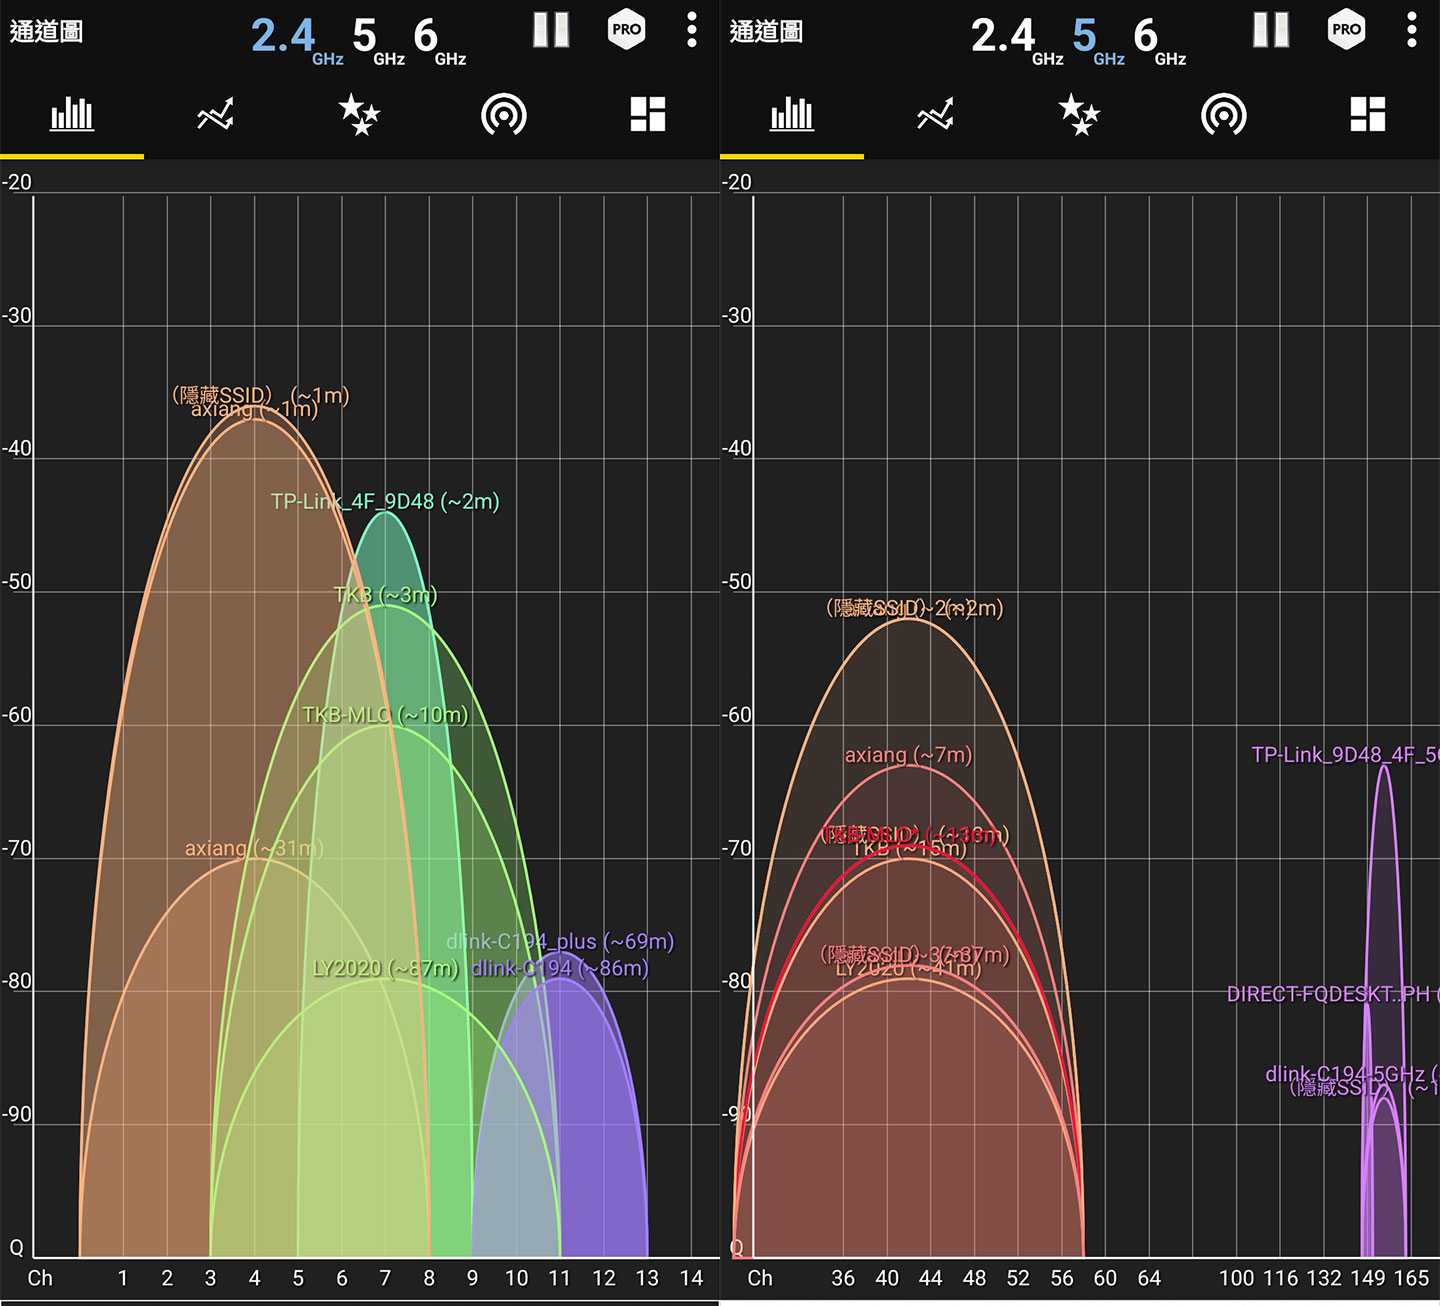Open overflow menu in left screen
1440x1306 pixels.
point(692,30)
